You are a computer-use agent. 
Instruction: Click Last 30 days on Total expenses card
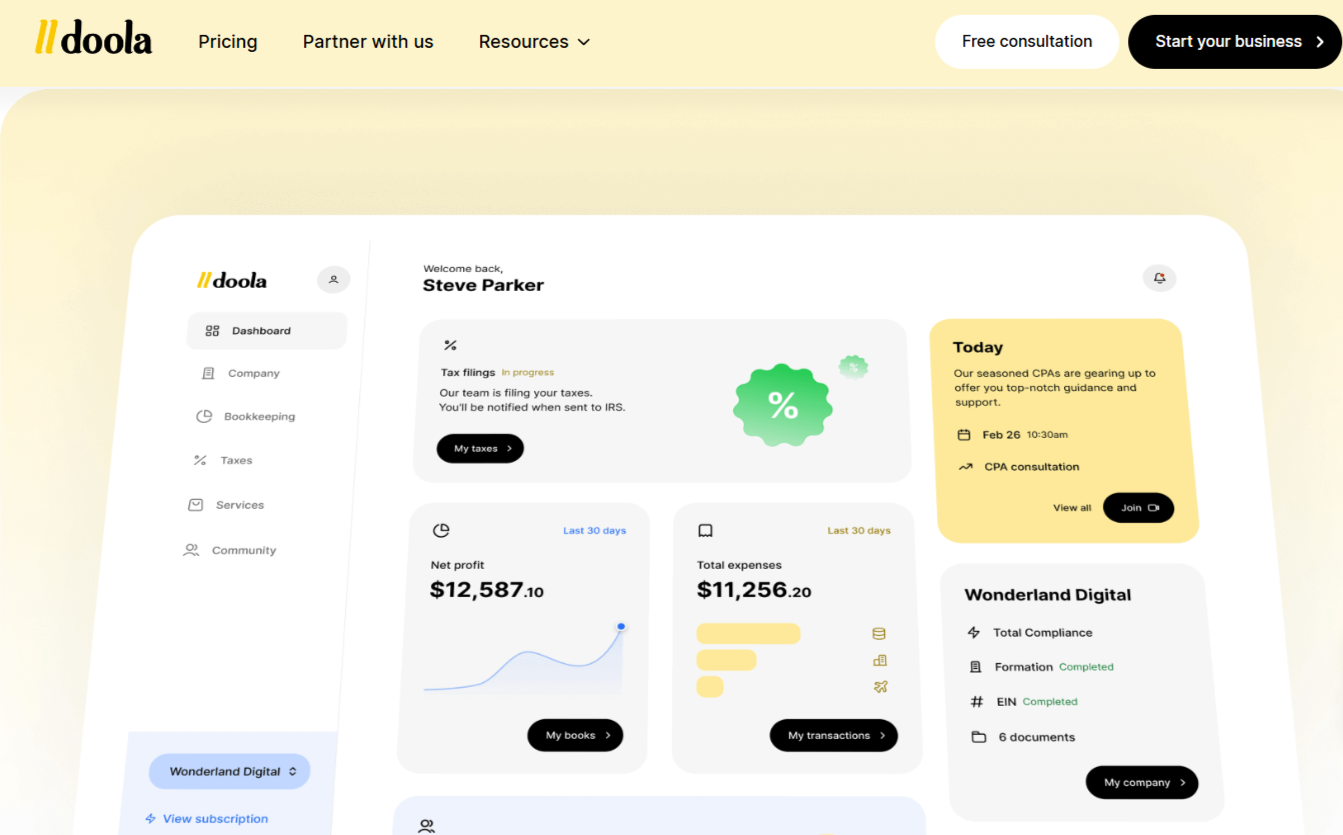coord(859,531)
